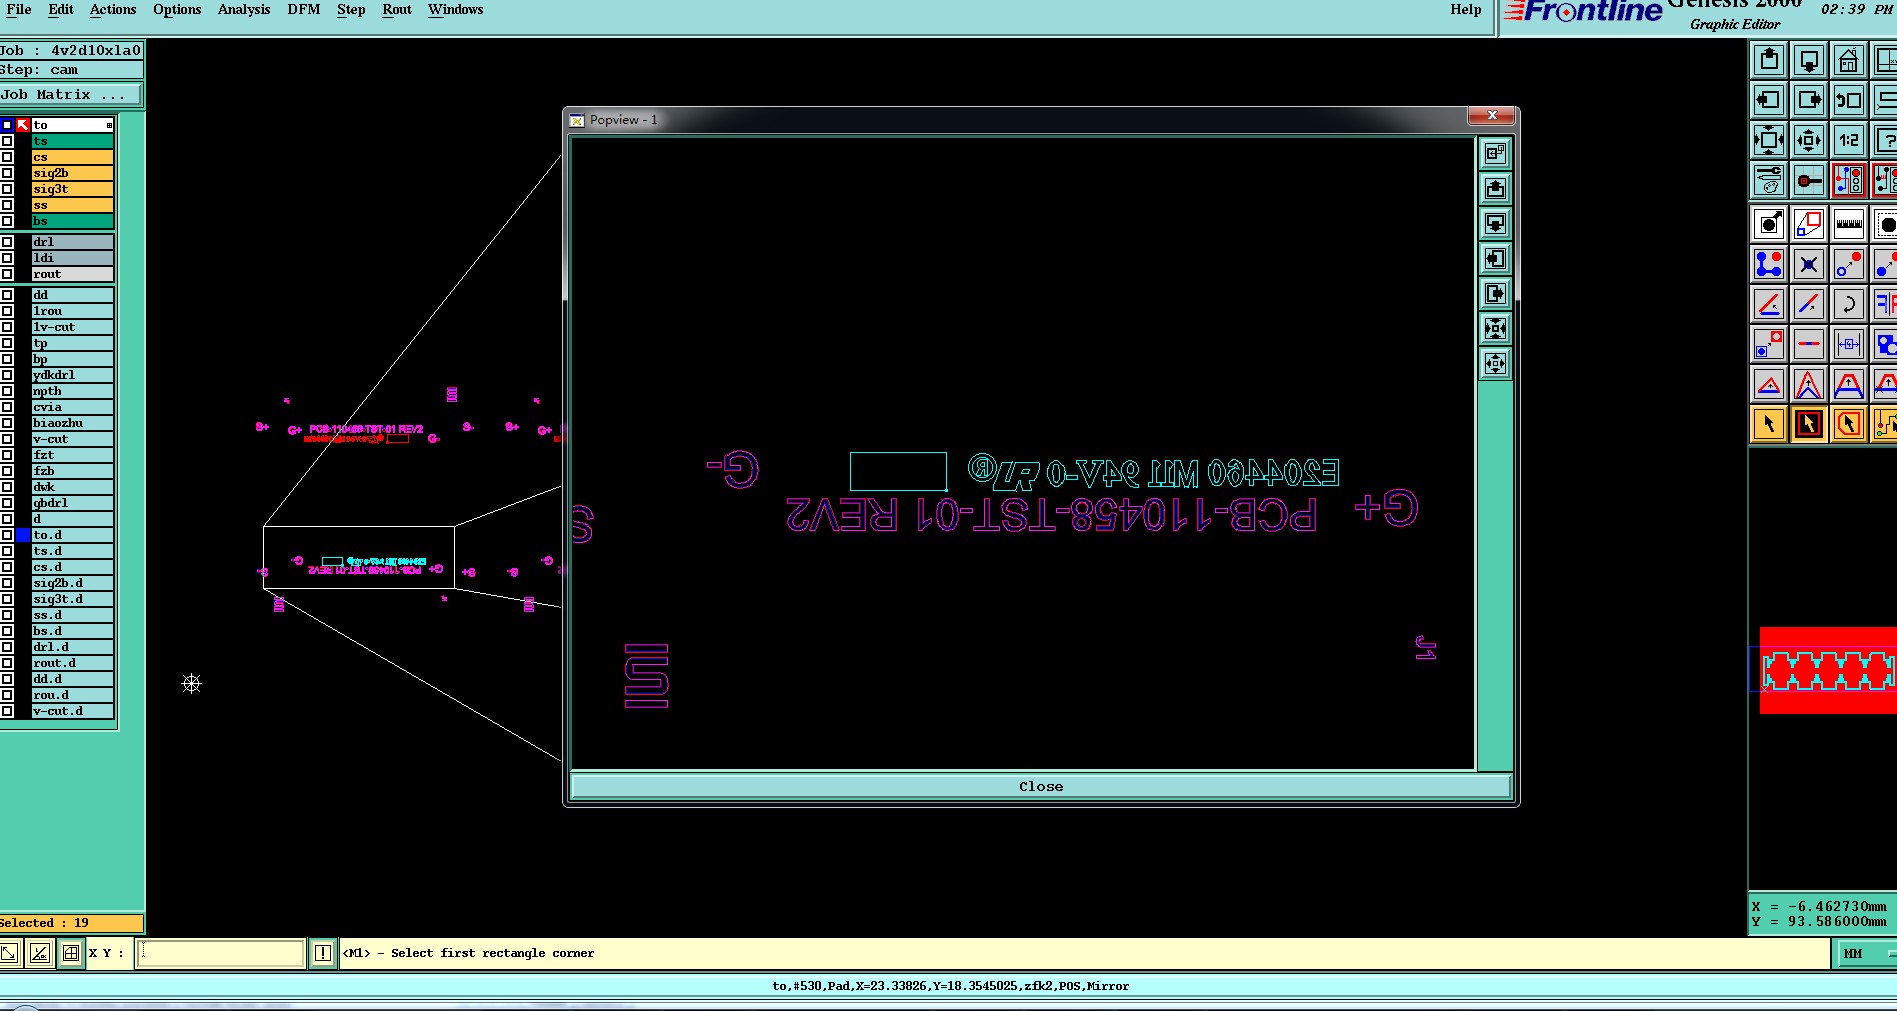
Task: Click Popview topmost window-link icon
Action: (x=1495, y=153)
